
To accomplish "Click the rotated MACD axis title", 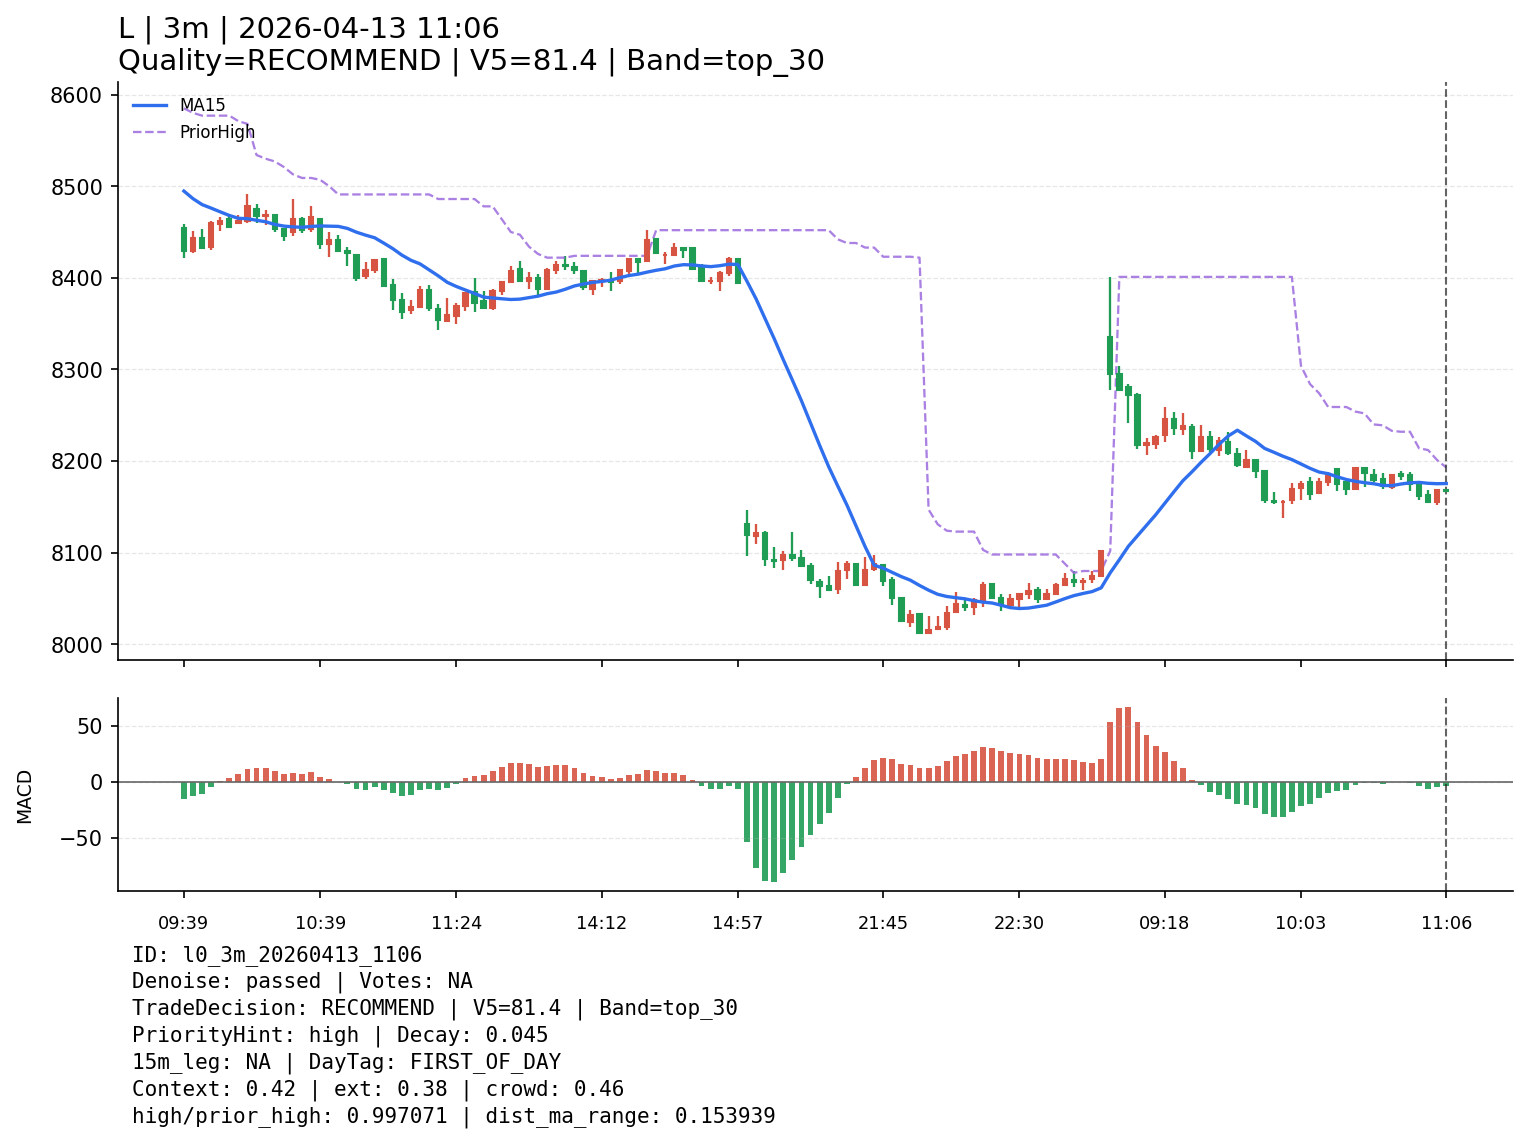I will point(25,796).
